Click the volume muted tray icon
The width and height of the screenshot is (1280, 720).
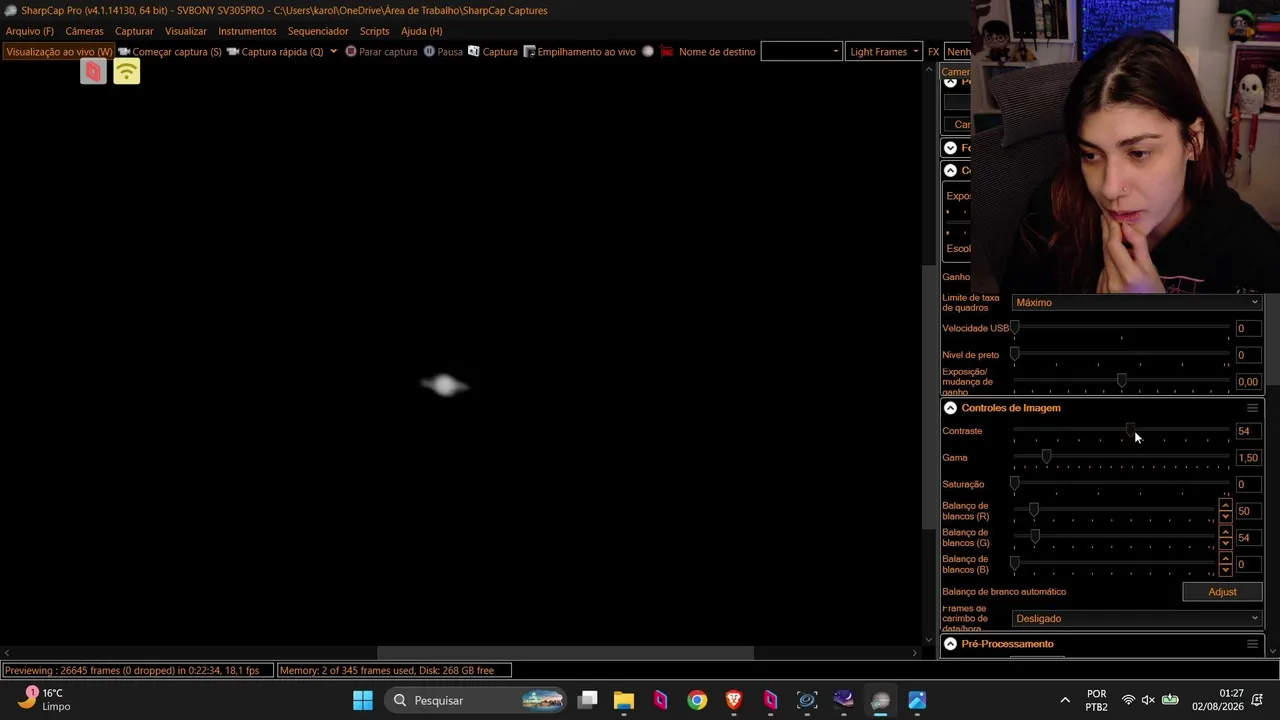[1148, 700]
